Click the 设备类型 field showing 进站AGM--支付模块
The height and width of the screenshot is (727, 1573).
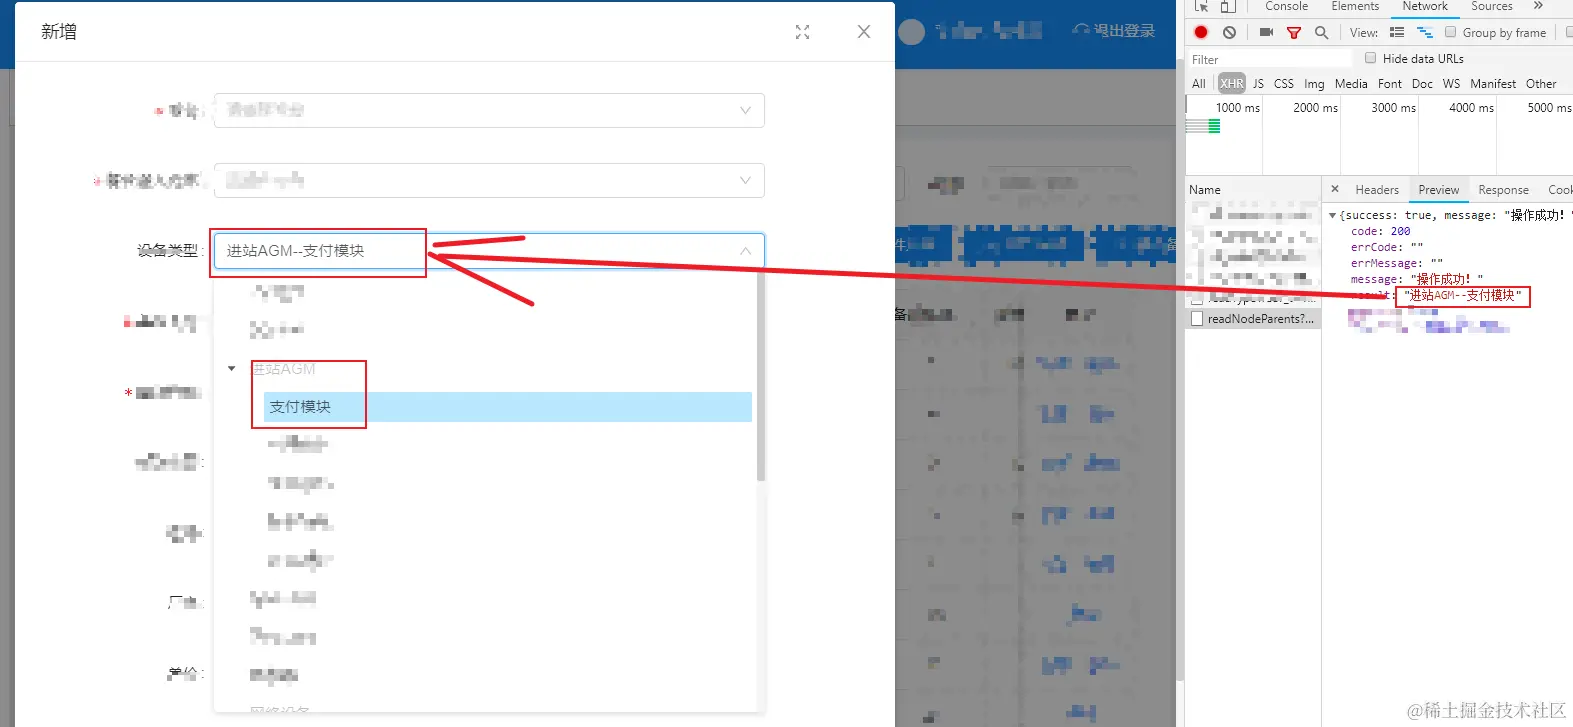tap(489, 251)
